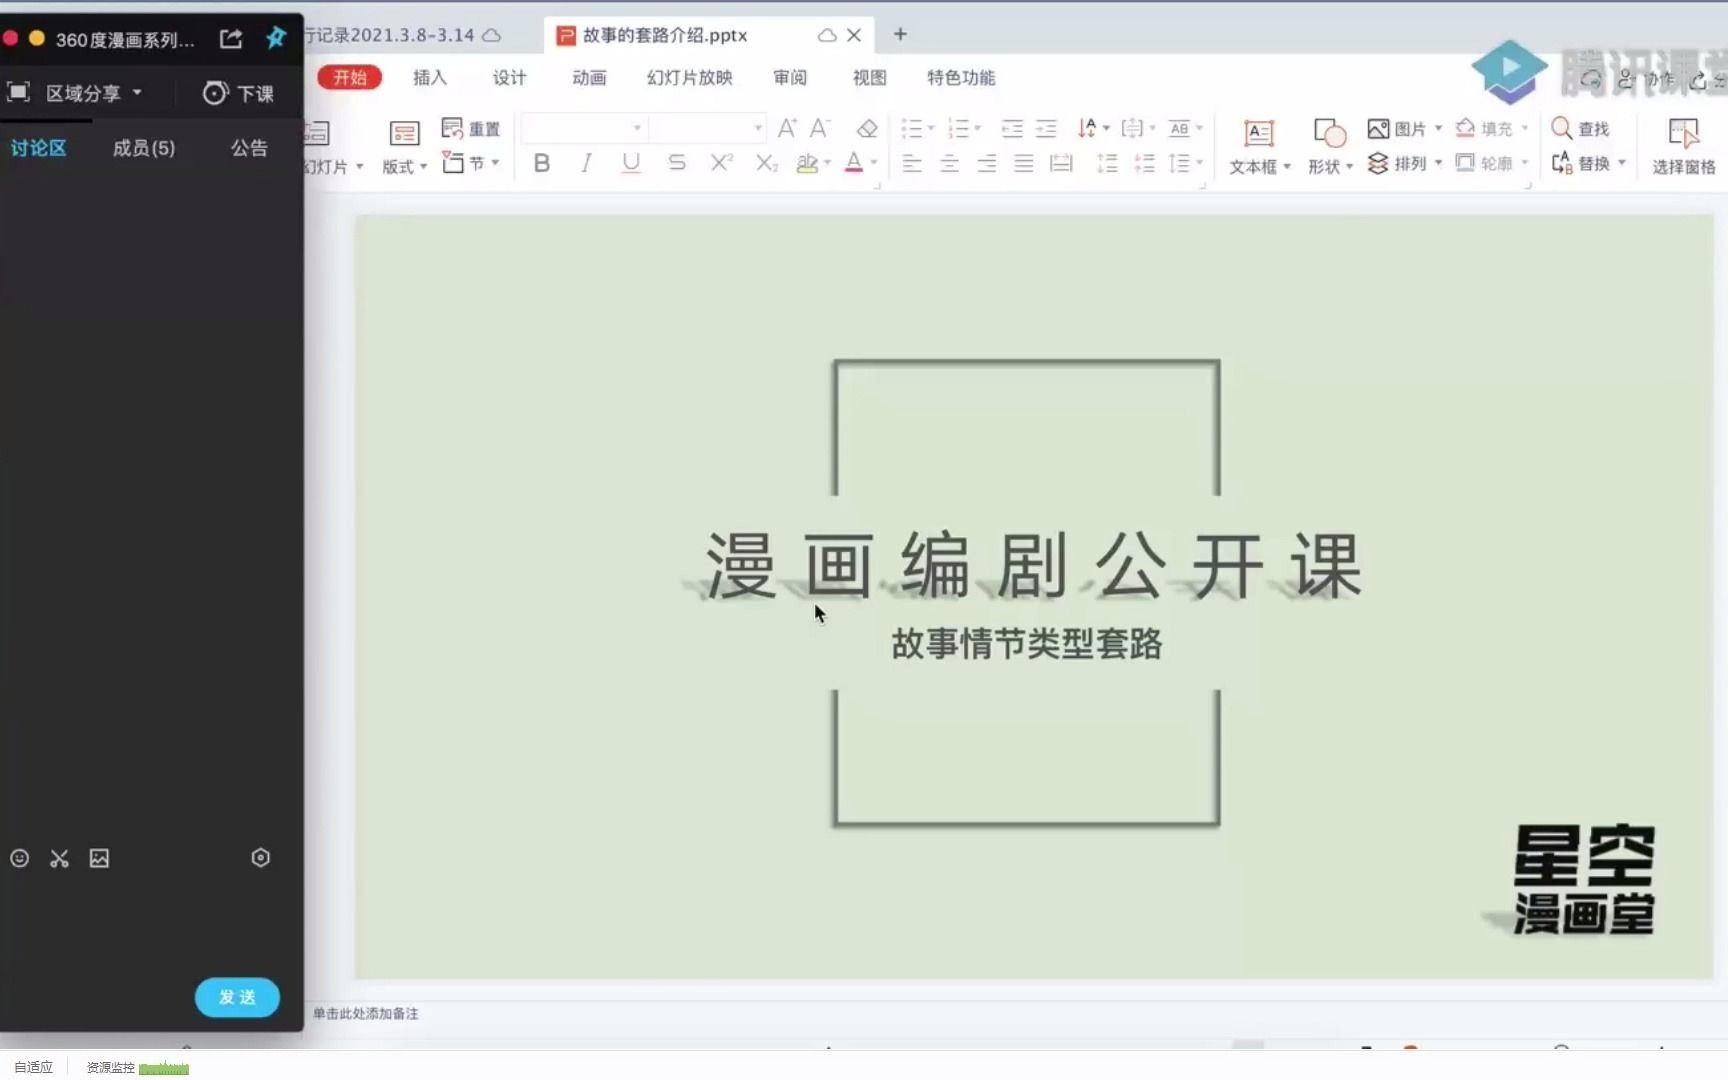Open the 设计 ribbon tab
Viewport: 1728px width, 1080px height.
pyautogui.click(x=509, y=77)
